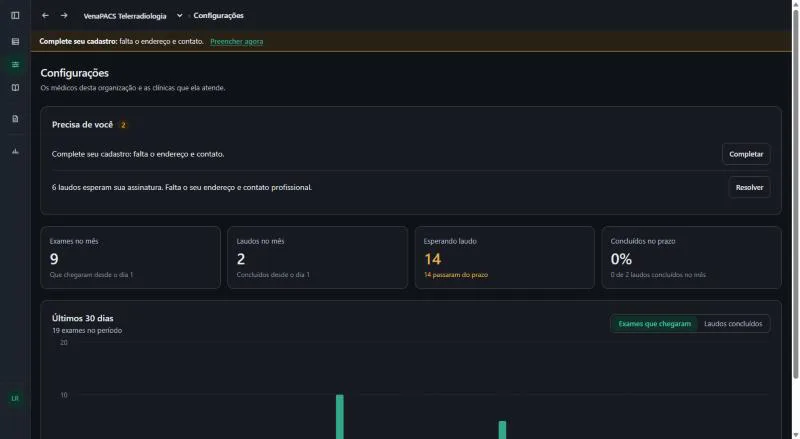800x439 pixels.
Task: Click the Últimos 30 dias heading
Action: tap(83, 318)
